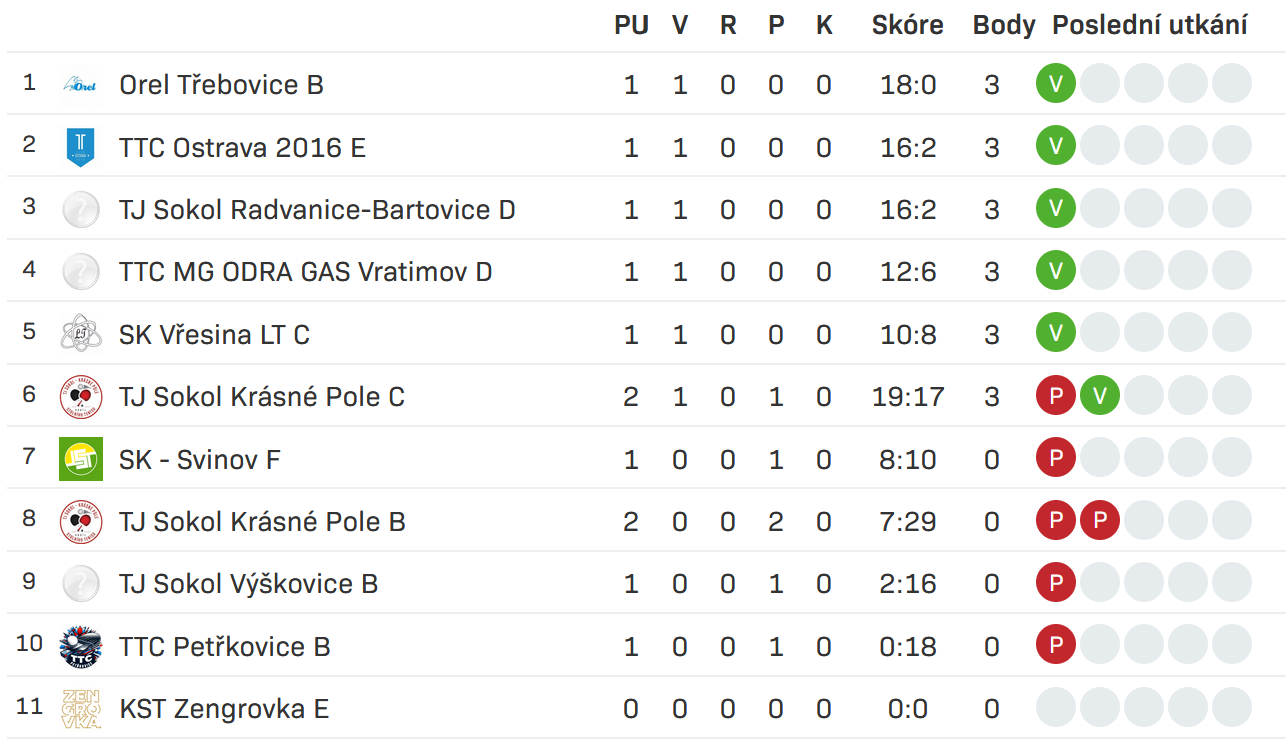This screenshot has width=1286, height=756.
Task: Click the green V badge for TJ Sokol Krásné Pole C
Action: (x=1100, y=397)
